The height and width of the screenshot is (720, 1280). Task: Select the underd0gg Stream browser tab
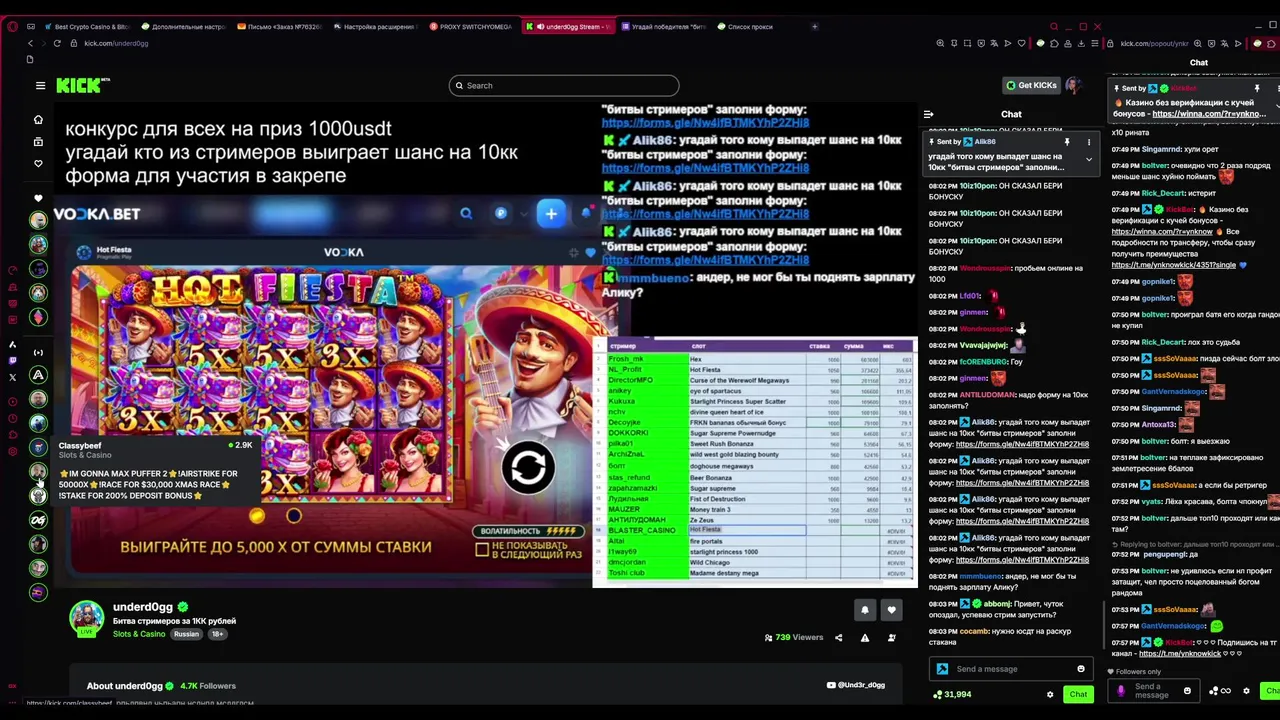570,27
